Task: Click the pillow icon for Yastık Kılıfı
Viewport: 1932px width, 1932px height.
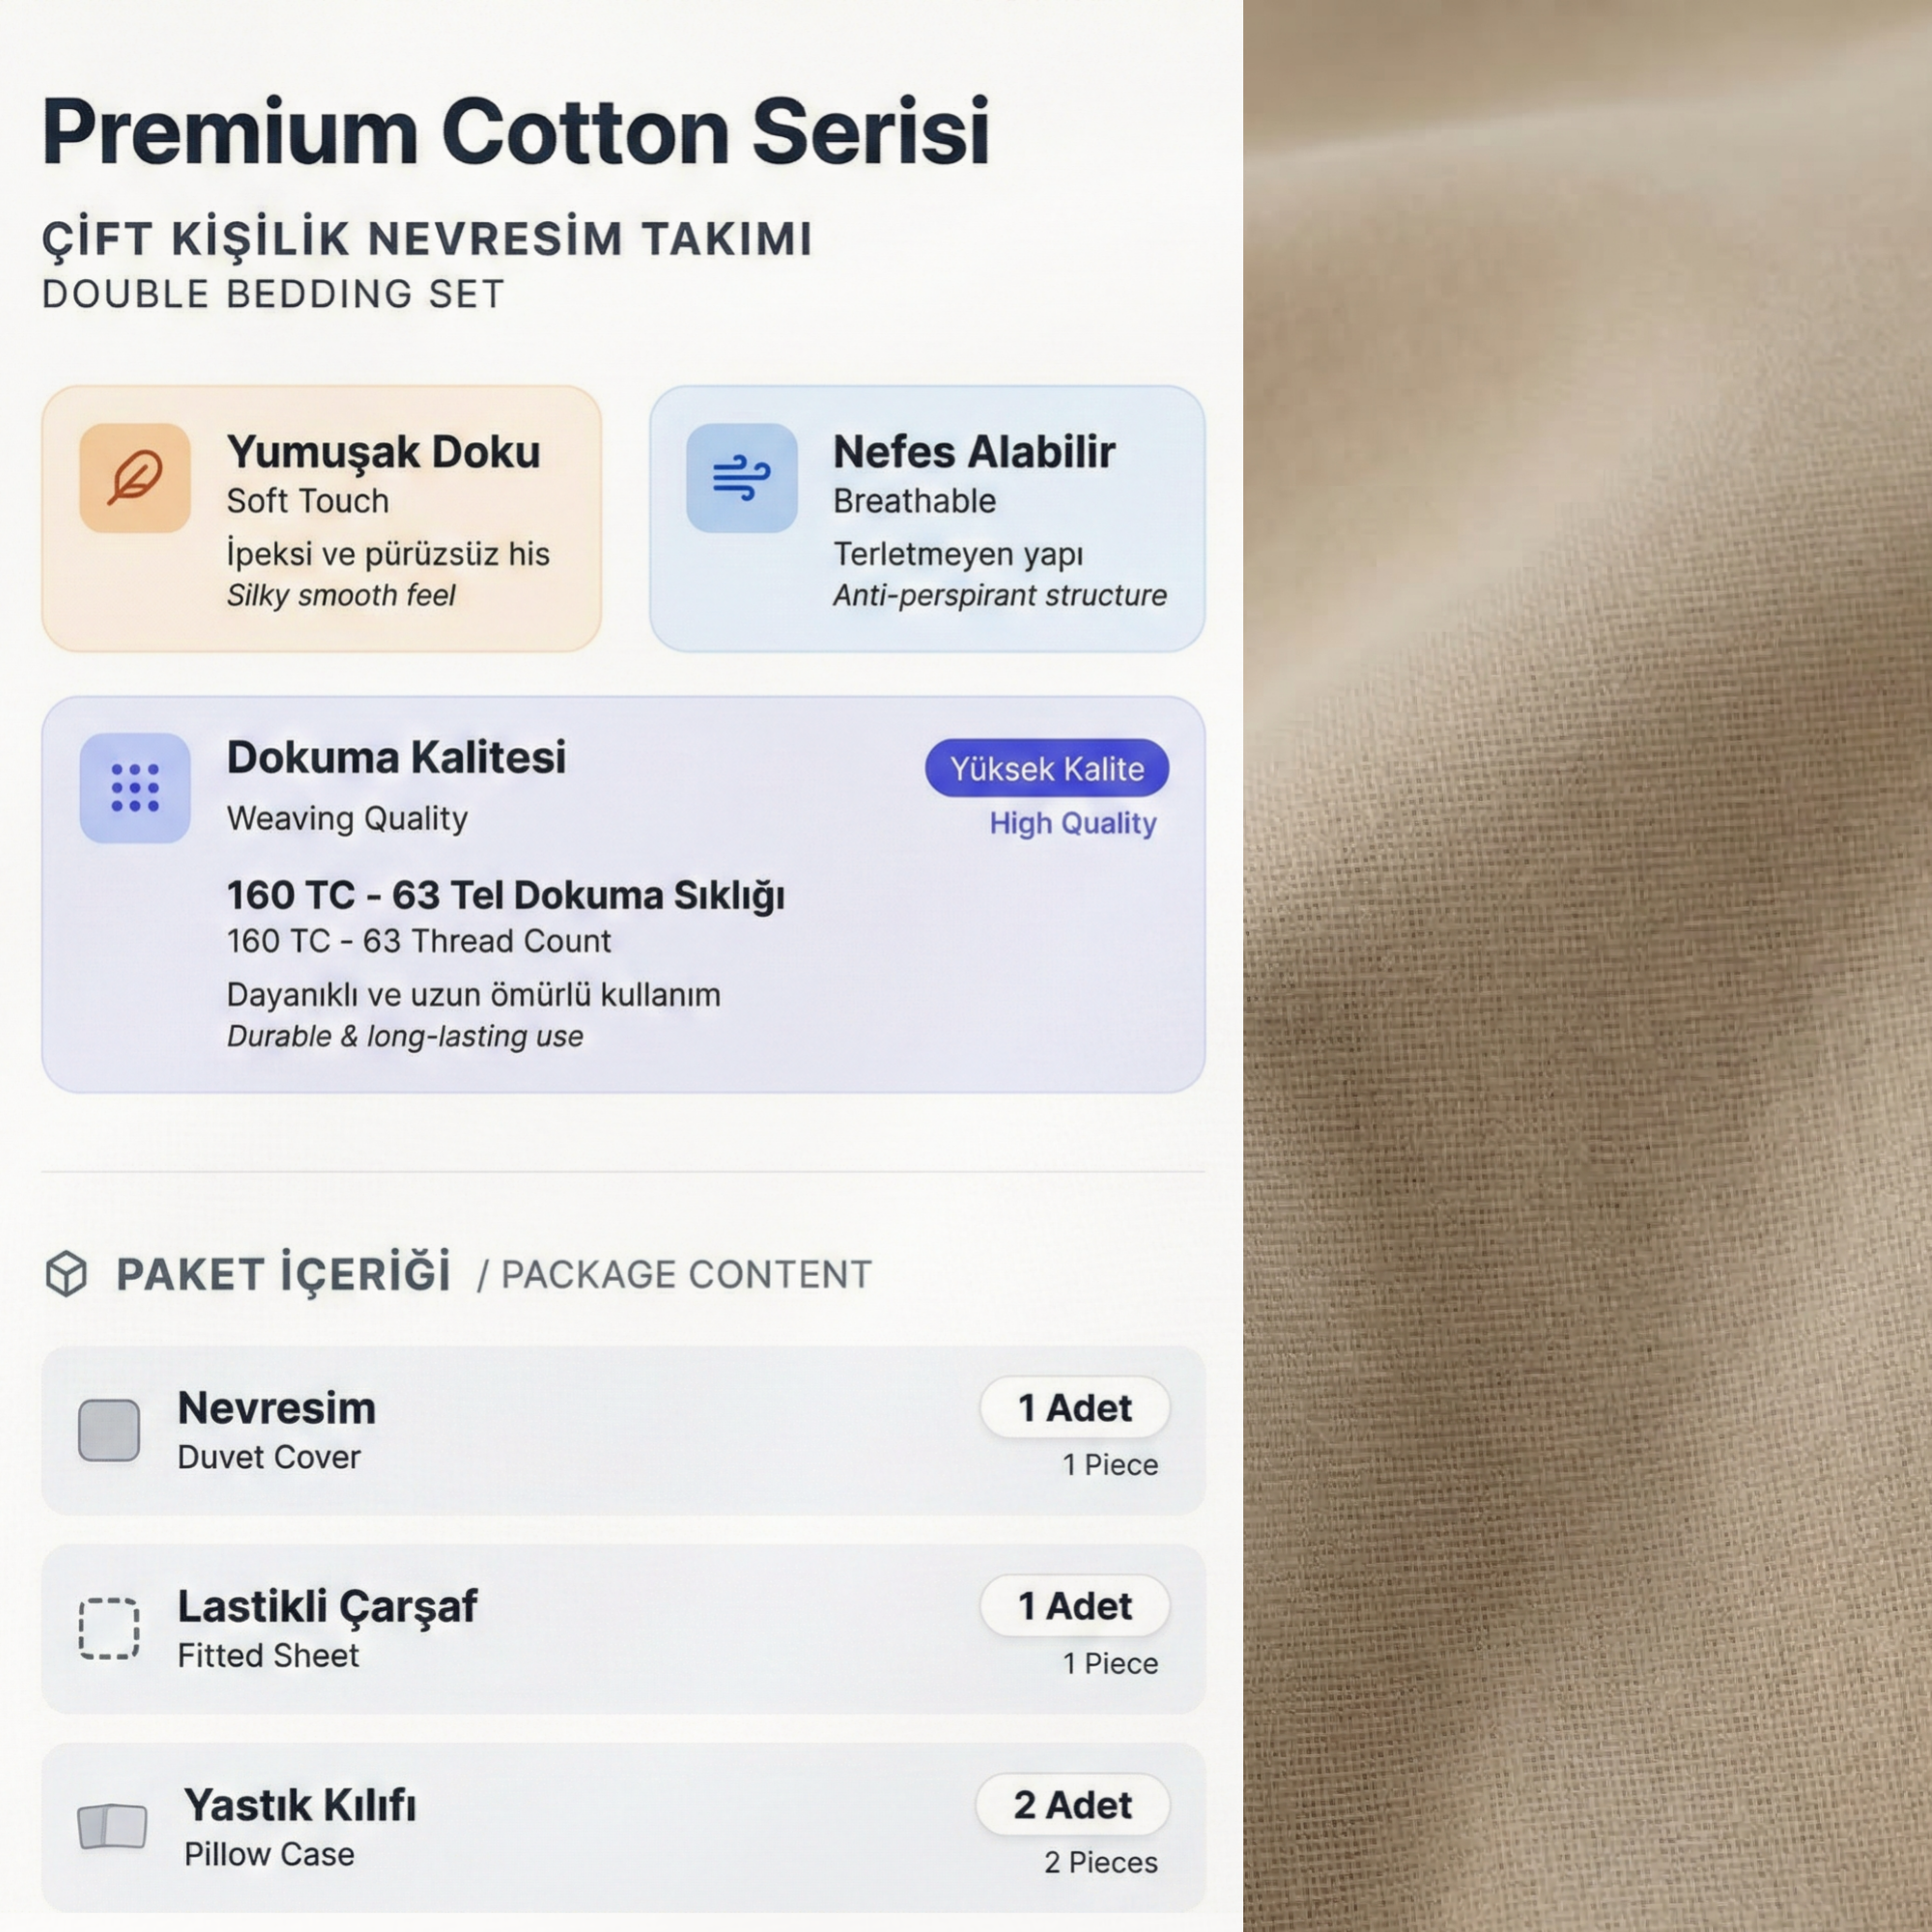Action: [x=112, y=1826]
